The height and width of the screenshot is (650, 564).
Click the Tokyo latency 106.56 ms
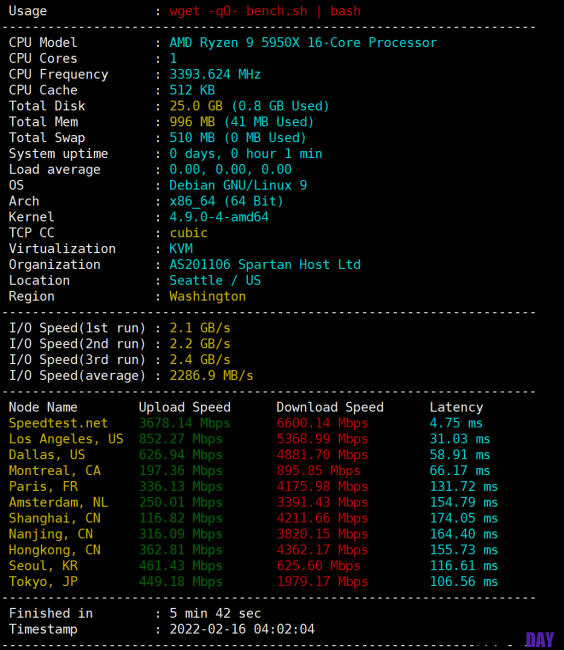(464, 582)
